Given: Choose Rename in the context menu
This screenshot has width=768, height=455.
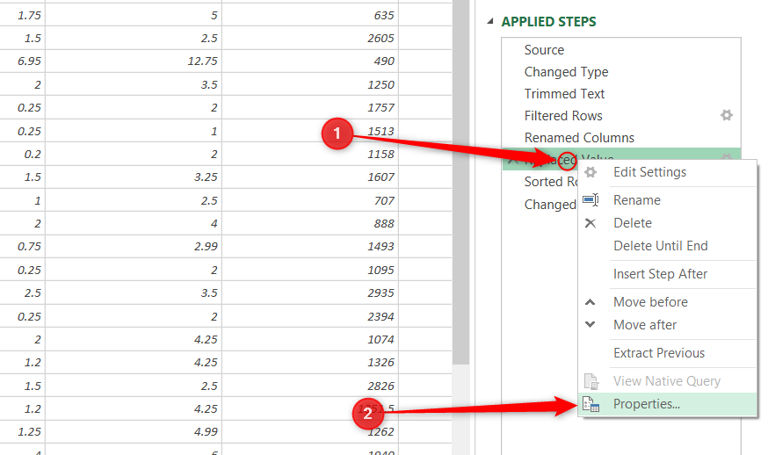Looking at the screenshot, I should click(x=637, y=200).
